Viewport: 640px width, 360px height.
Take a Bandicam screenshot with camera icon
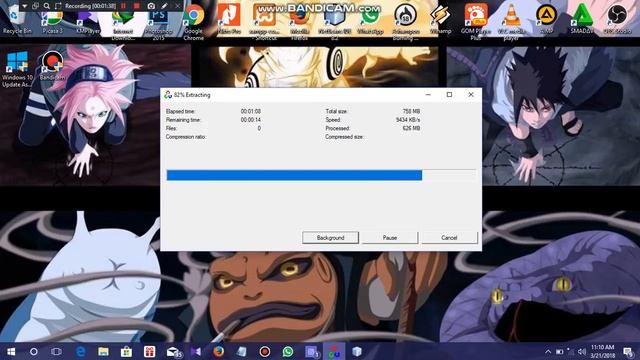point(151,6)
